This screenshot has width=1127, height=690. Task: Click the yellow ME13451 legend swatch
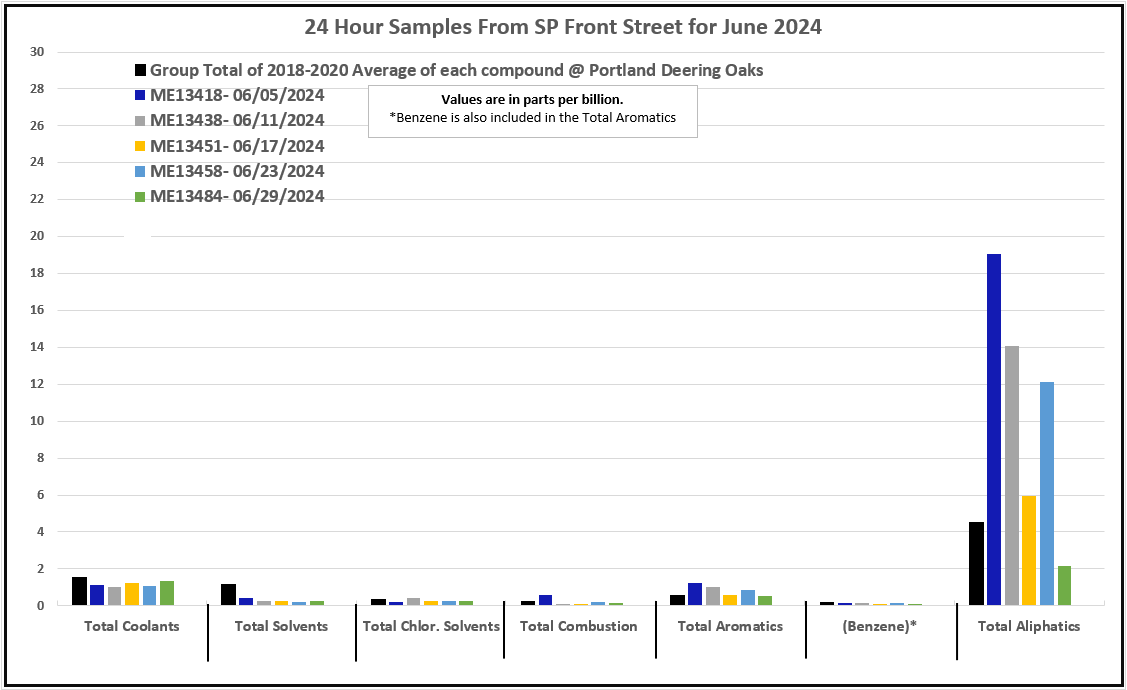[x=141, y=146]
